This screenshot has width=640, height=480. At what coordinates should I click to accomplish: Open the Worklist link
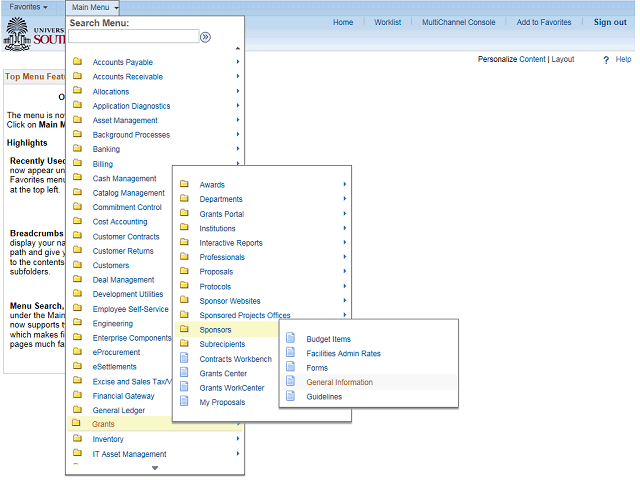pyautogui.click(x=388, y=22)
